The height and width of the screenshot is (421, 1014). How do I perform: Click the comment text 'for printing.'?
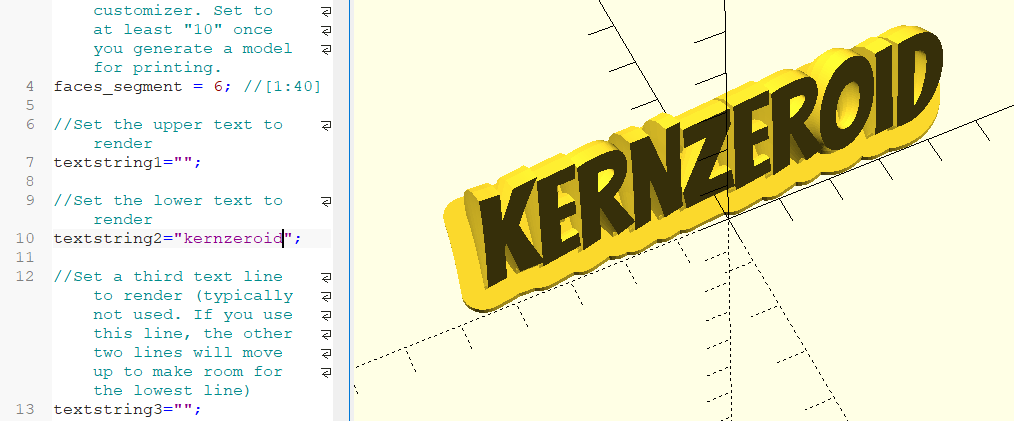click(x=158, y=68)
